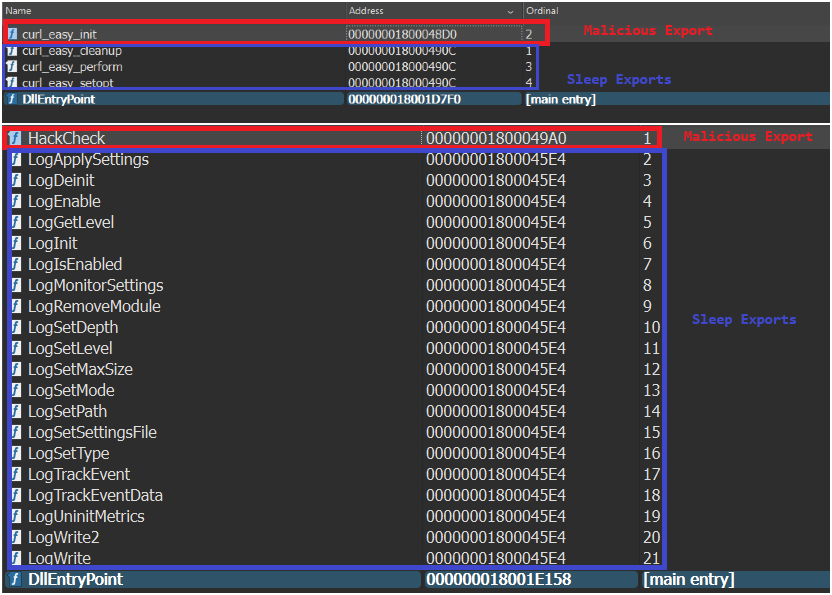
Task: Click ordinal 10 in the LogSetDepth row
Action: coord(651,328)
